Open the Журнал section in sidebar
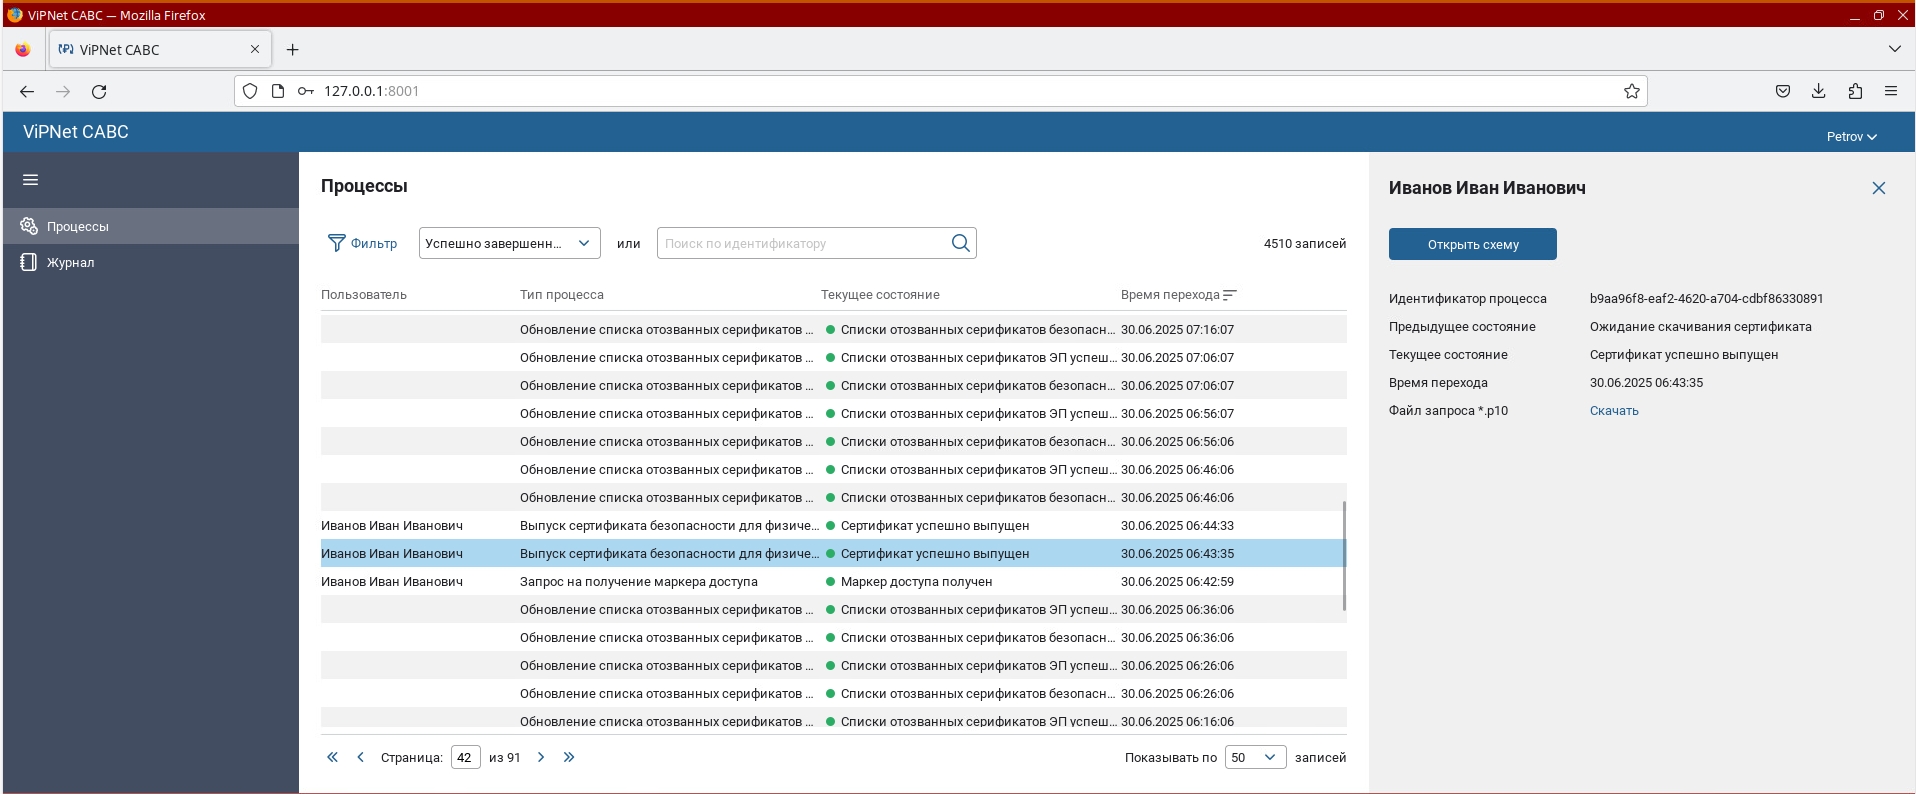1916x794 pixels. tap(70, 262)
